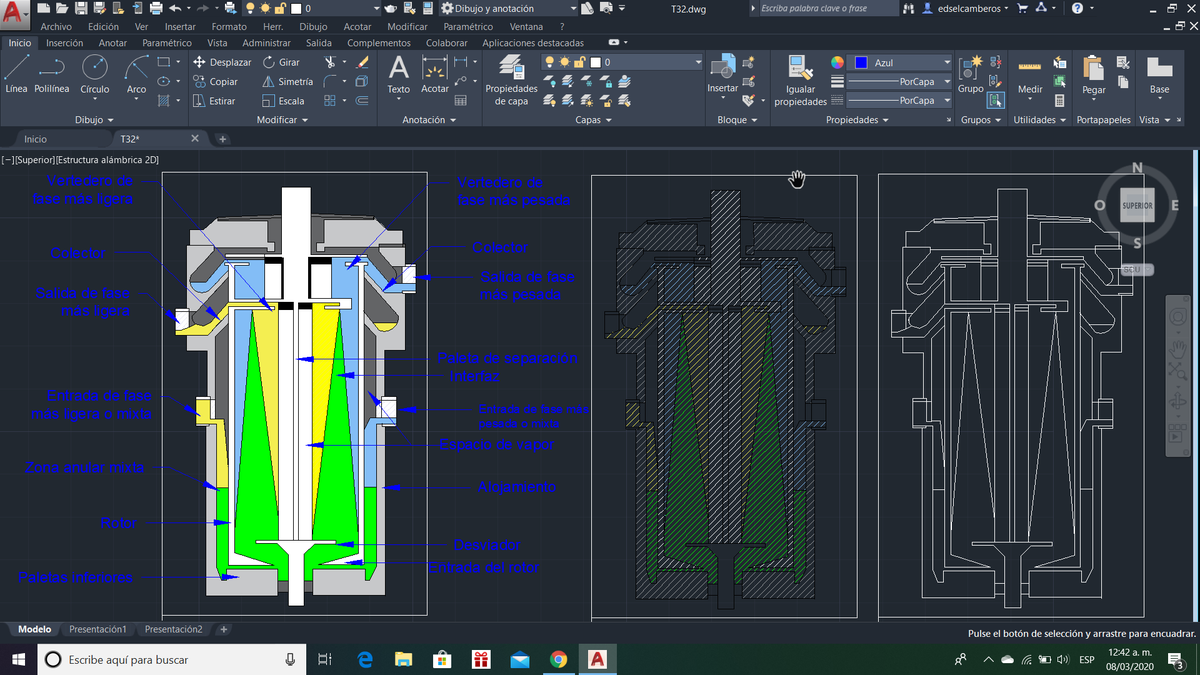The height and width of the screenshot is (675, 1200).
Task: Click the Grupo tool
Action: pyautogui.click(x=970, y=74)
